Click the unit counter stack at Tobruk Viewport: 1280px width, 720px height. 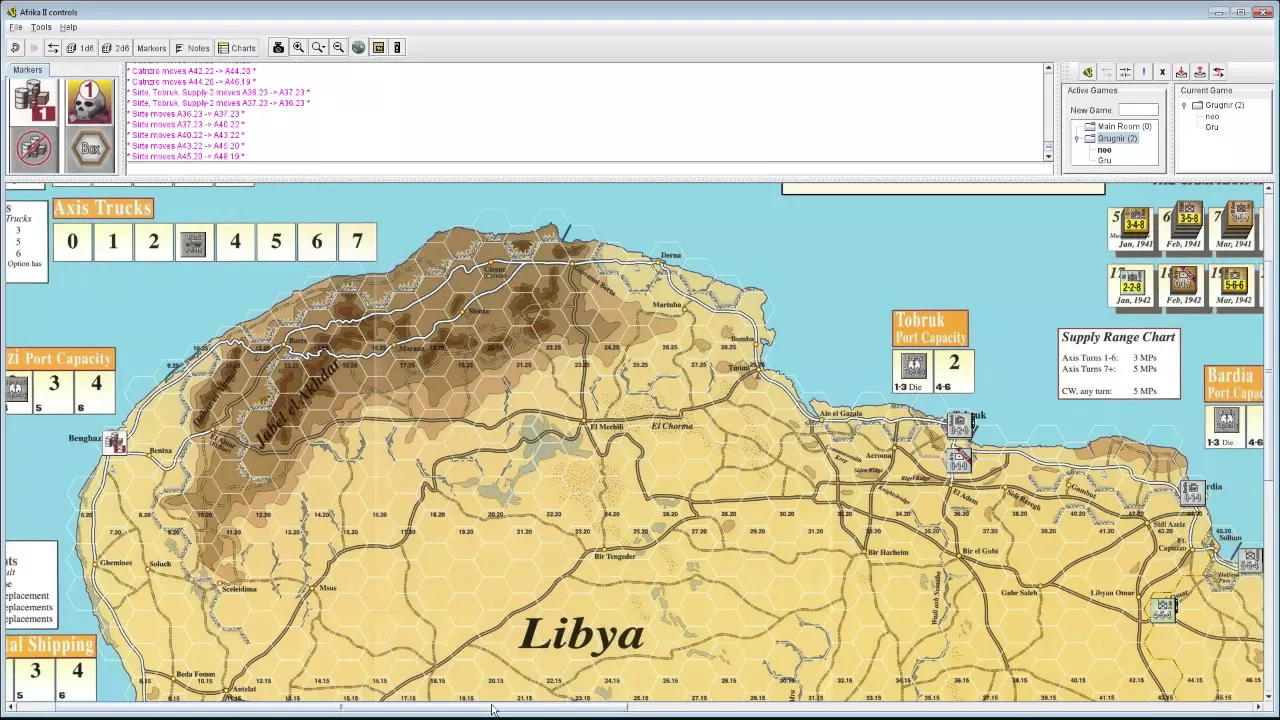(x=958, y=427)
